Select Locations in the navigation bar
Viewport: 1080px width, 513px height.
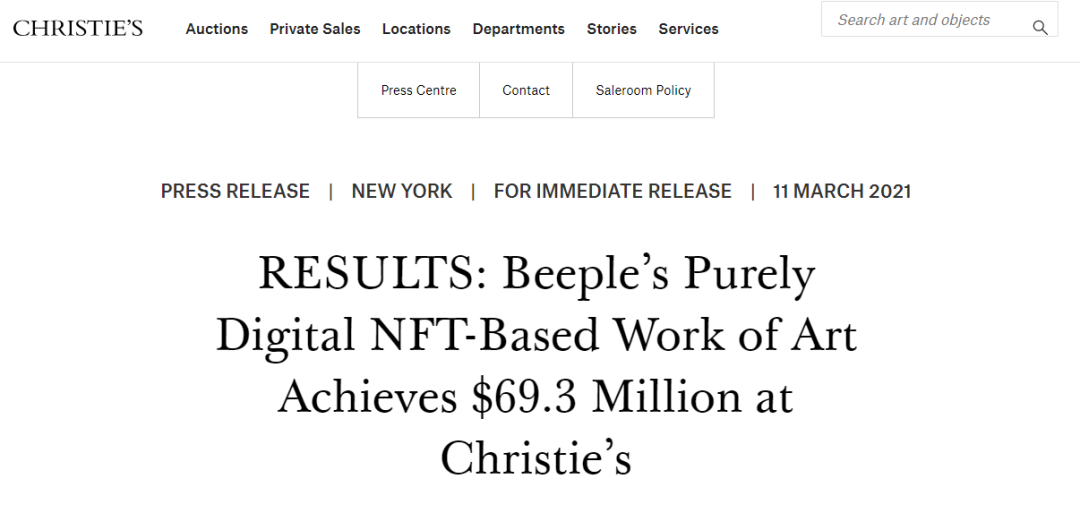[x=416, y=29]
